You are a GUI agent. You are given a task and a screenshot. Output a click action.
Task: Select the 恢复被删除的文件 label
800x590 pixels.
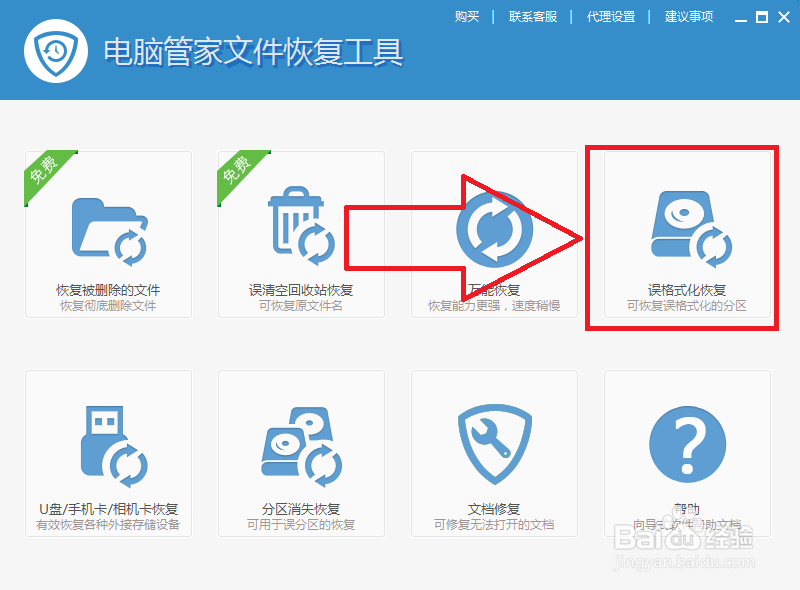click(x=108, y=290)
